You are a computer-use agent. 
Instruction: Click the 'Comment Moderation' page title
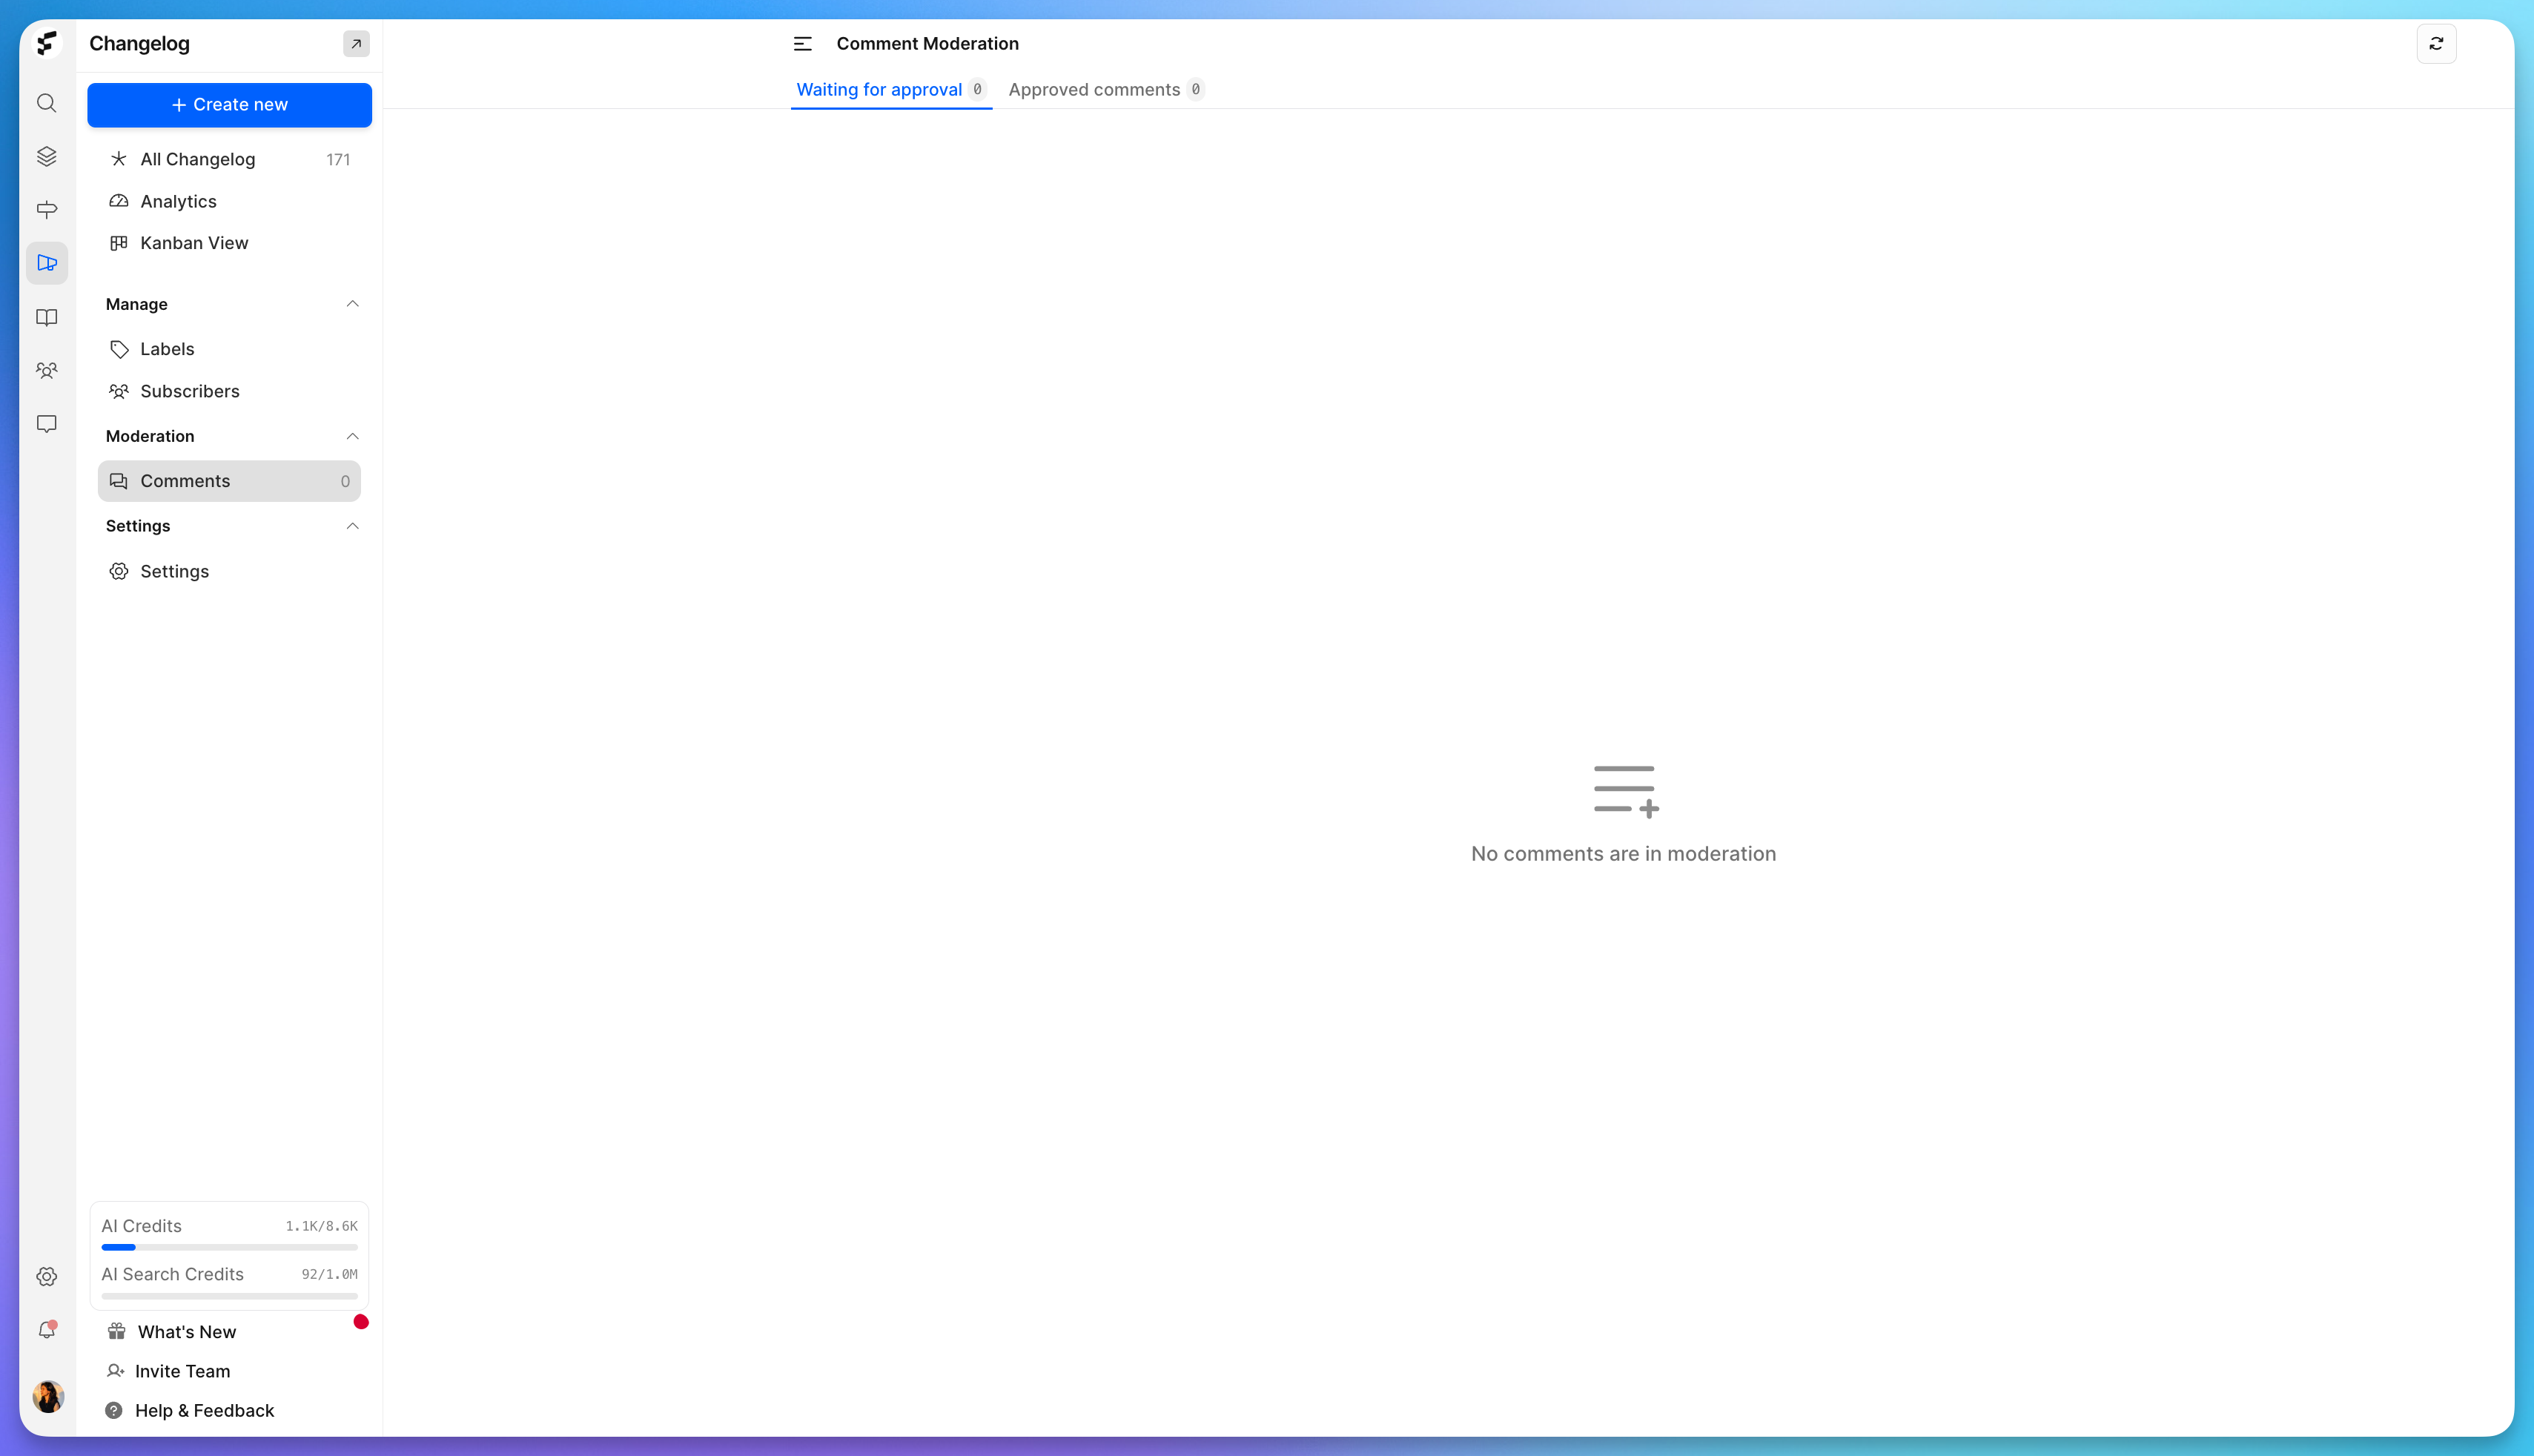point(928,44)
